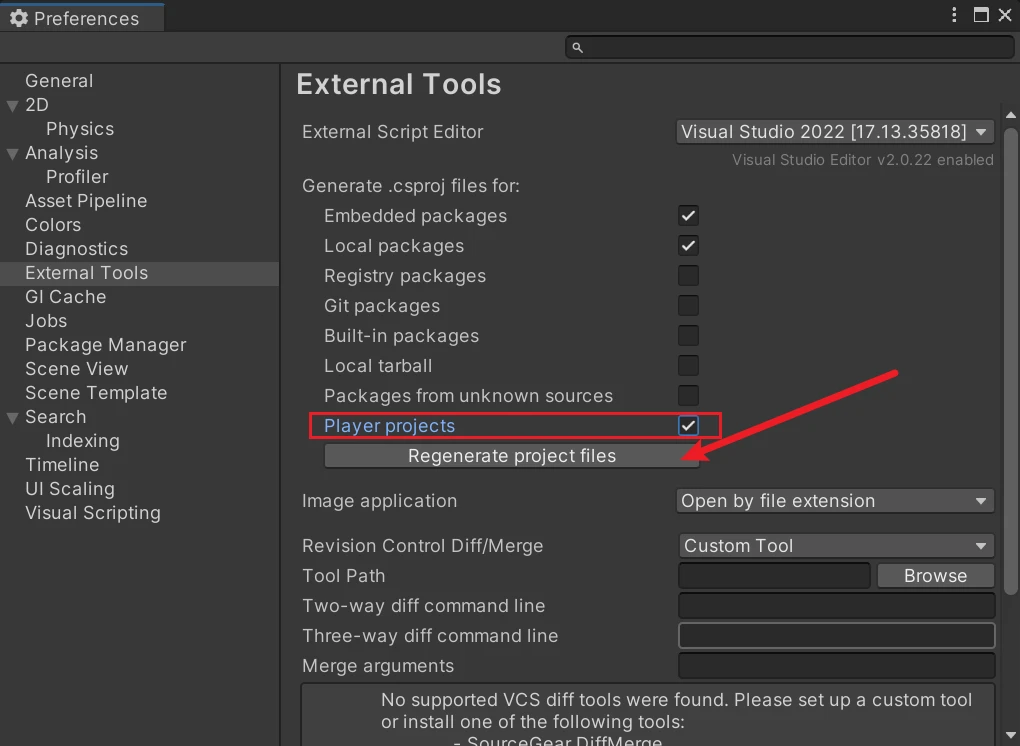Open Image application dropdown
Screen dimensions: 1020x746
[x=835, y=501]
